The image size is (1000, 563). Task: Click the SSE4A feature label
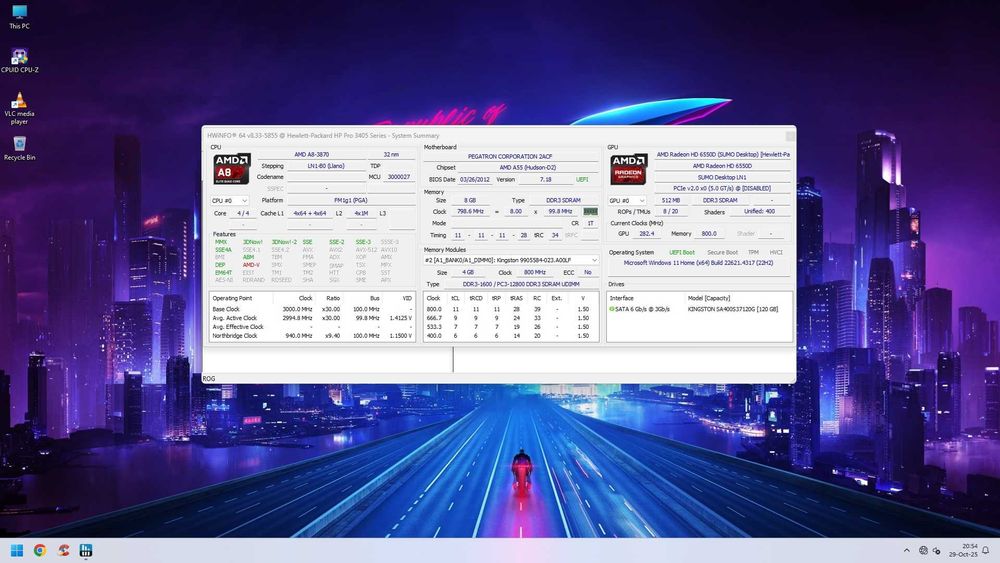[223, 250]
